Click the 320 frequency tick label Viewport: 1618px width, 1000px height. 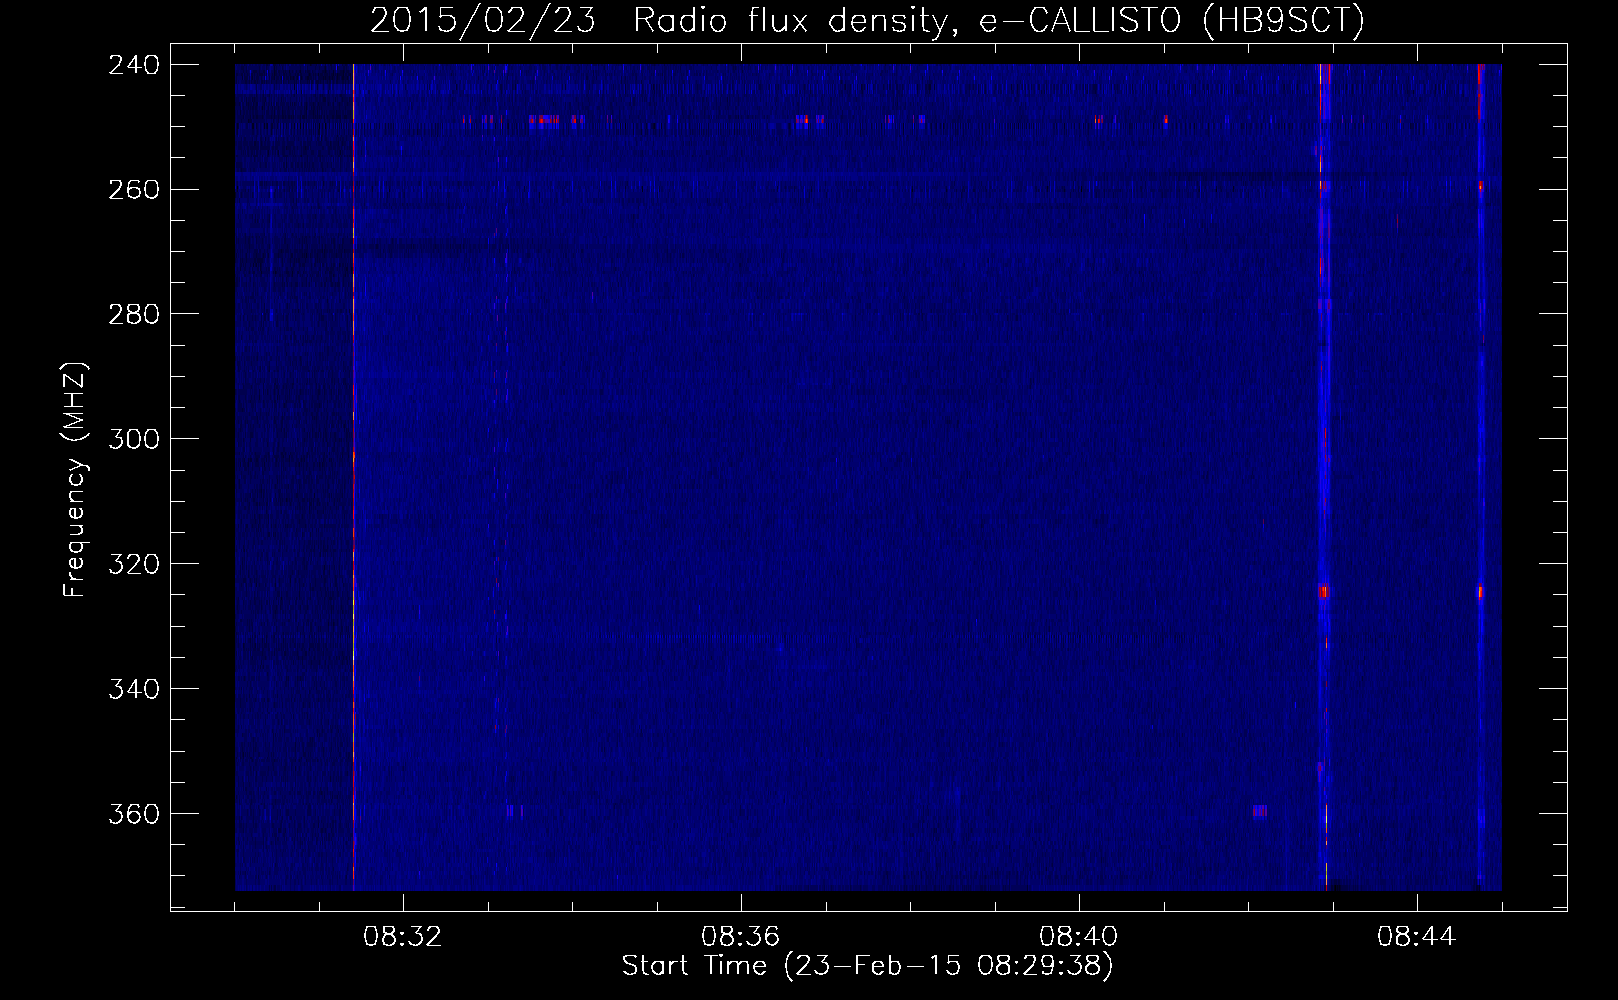point(134,564)
